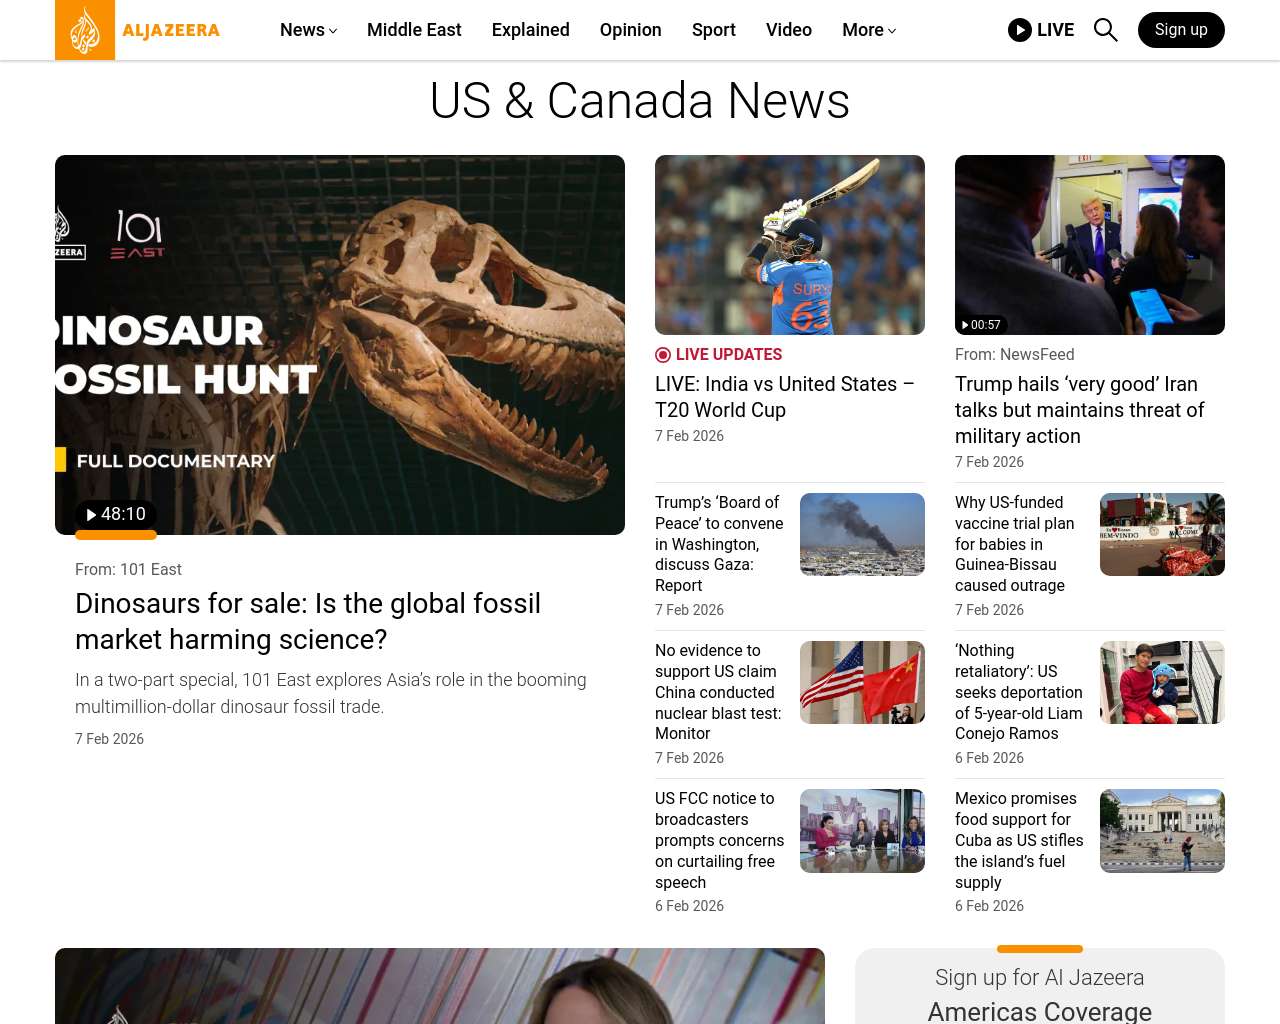The image size is (1280, 1024).
Task: Open the Liam Conejo Ramos photo thumbnail
Action: pyautogui.click(x=1162, y=682)
